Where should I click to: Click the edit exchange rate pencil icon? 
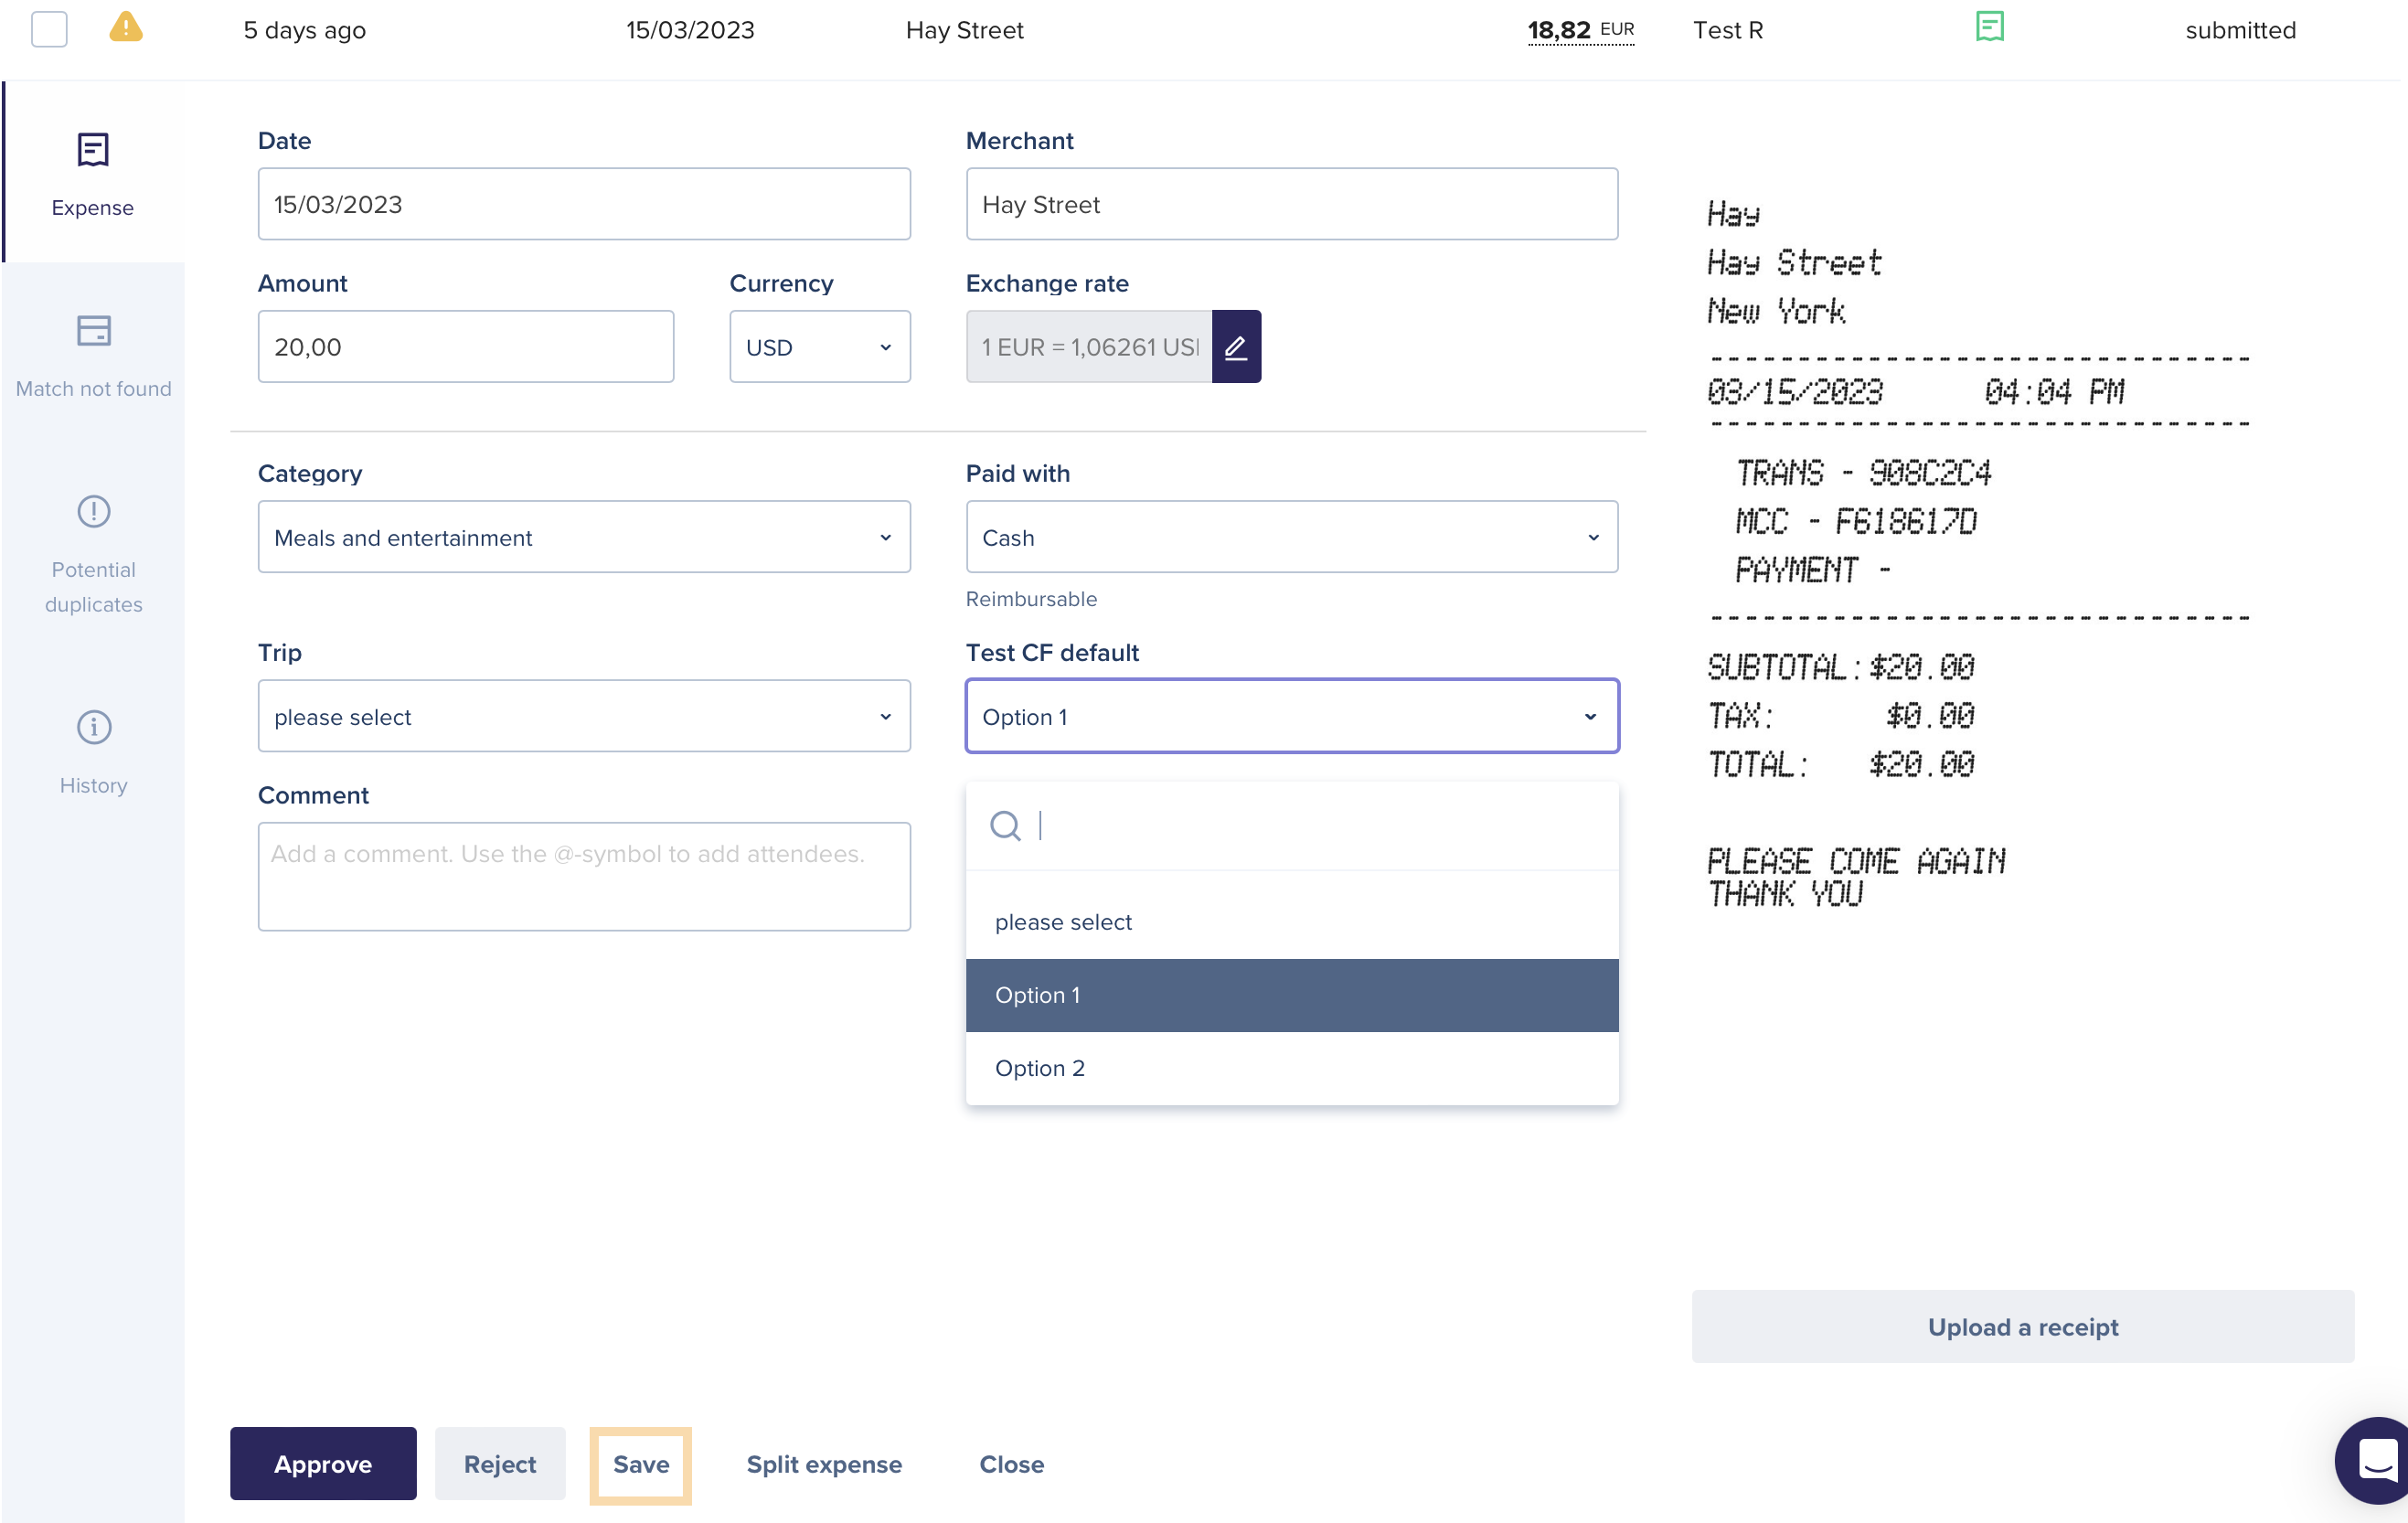[1236, 347]
